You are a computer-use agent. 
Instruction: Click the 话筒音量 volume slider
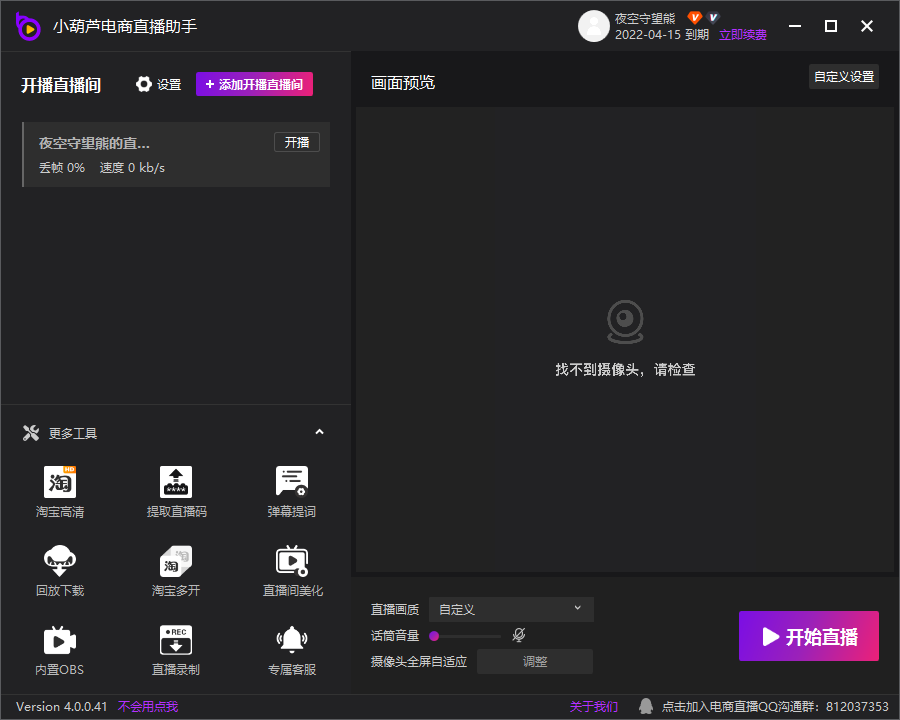pyautogui.click(x=466, y=635)
